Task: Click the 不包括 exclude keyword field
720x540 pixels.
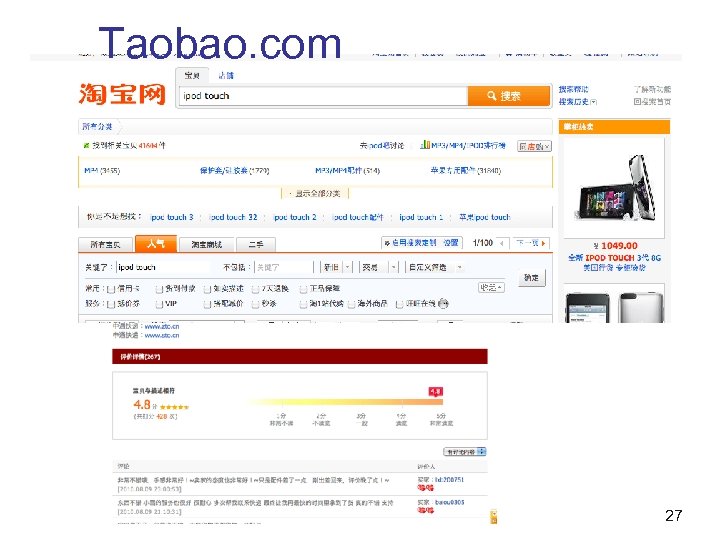Action: (x=284, y=267)
